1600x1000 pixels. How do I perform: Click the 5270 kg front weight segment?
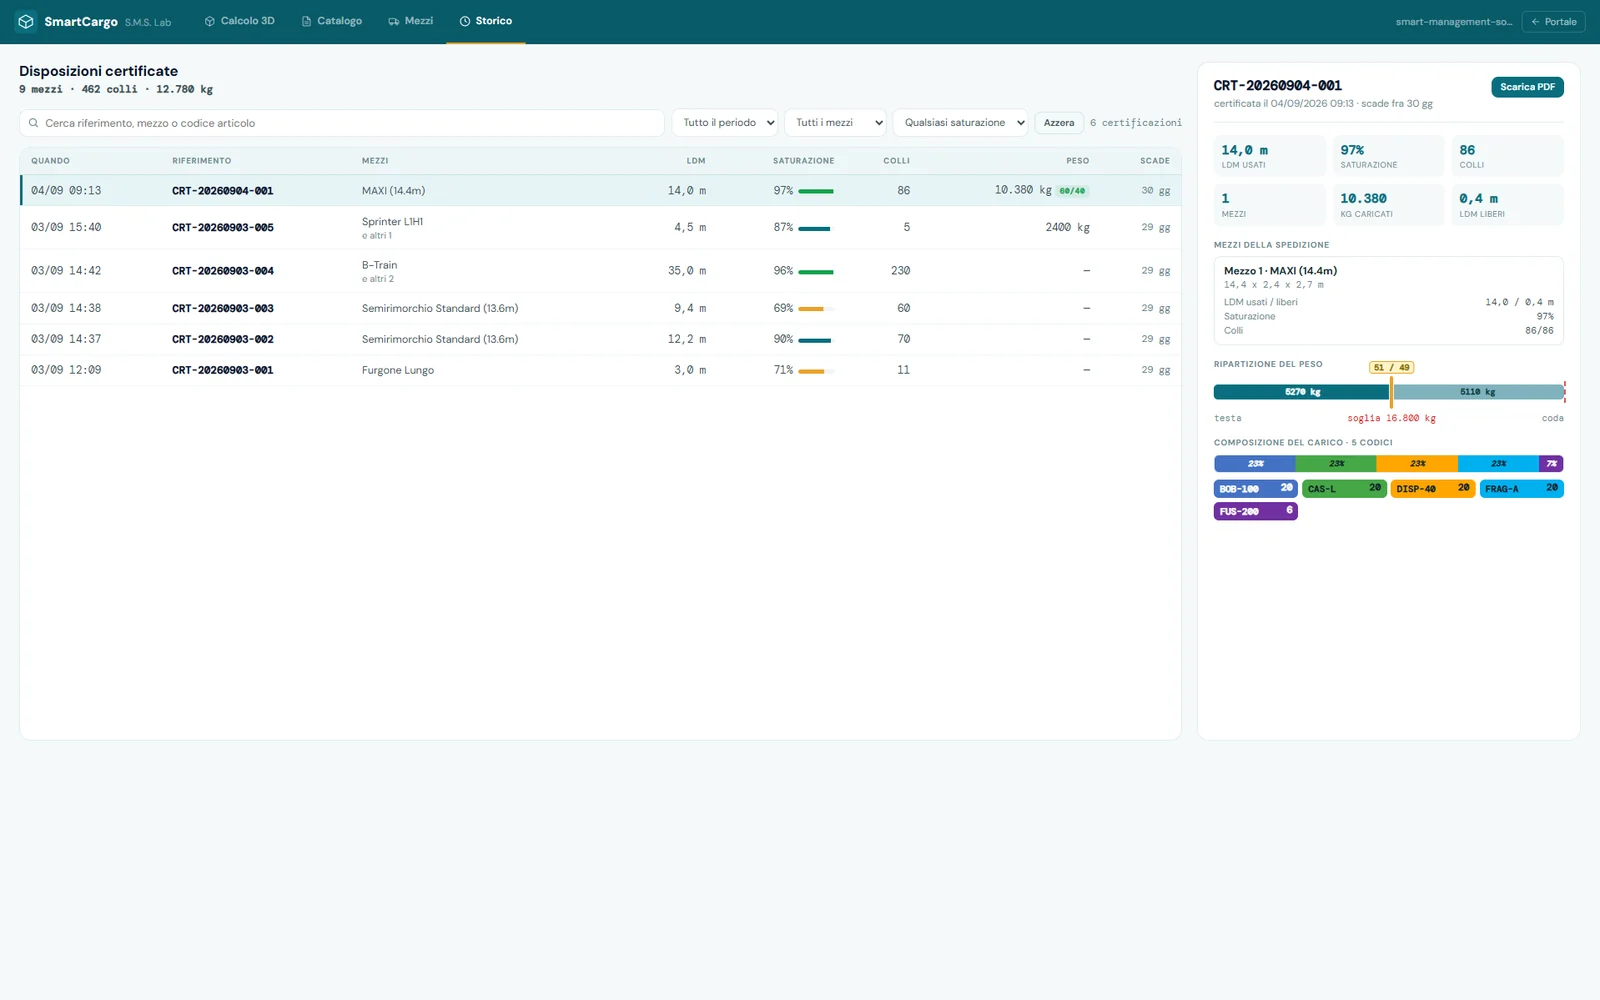(1302, 392)
